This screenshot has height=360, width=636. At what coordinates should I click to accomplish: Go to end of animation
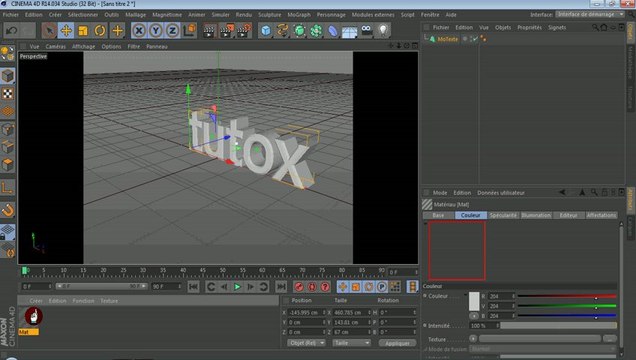tap(281, 287)
